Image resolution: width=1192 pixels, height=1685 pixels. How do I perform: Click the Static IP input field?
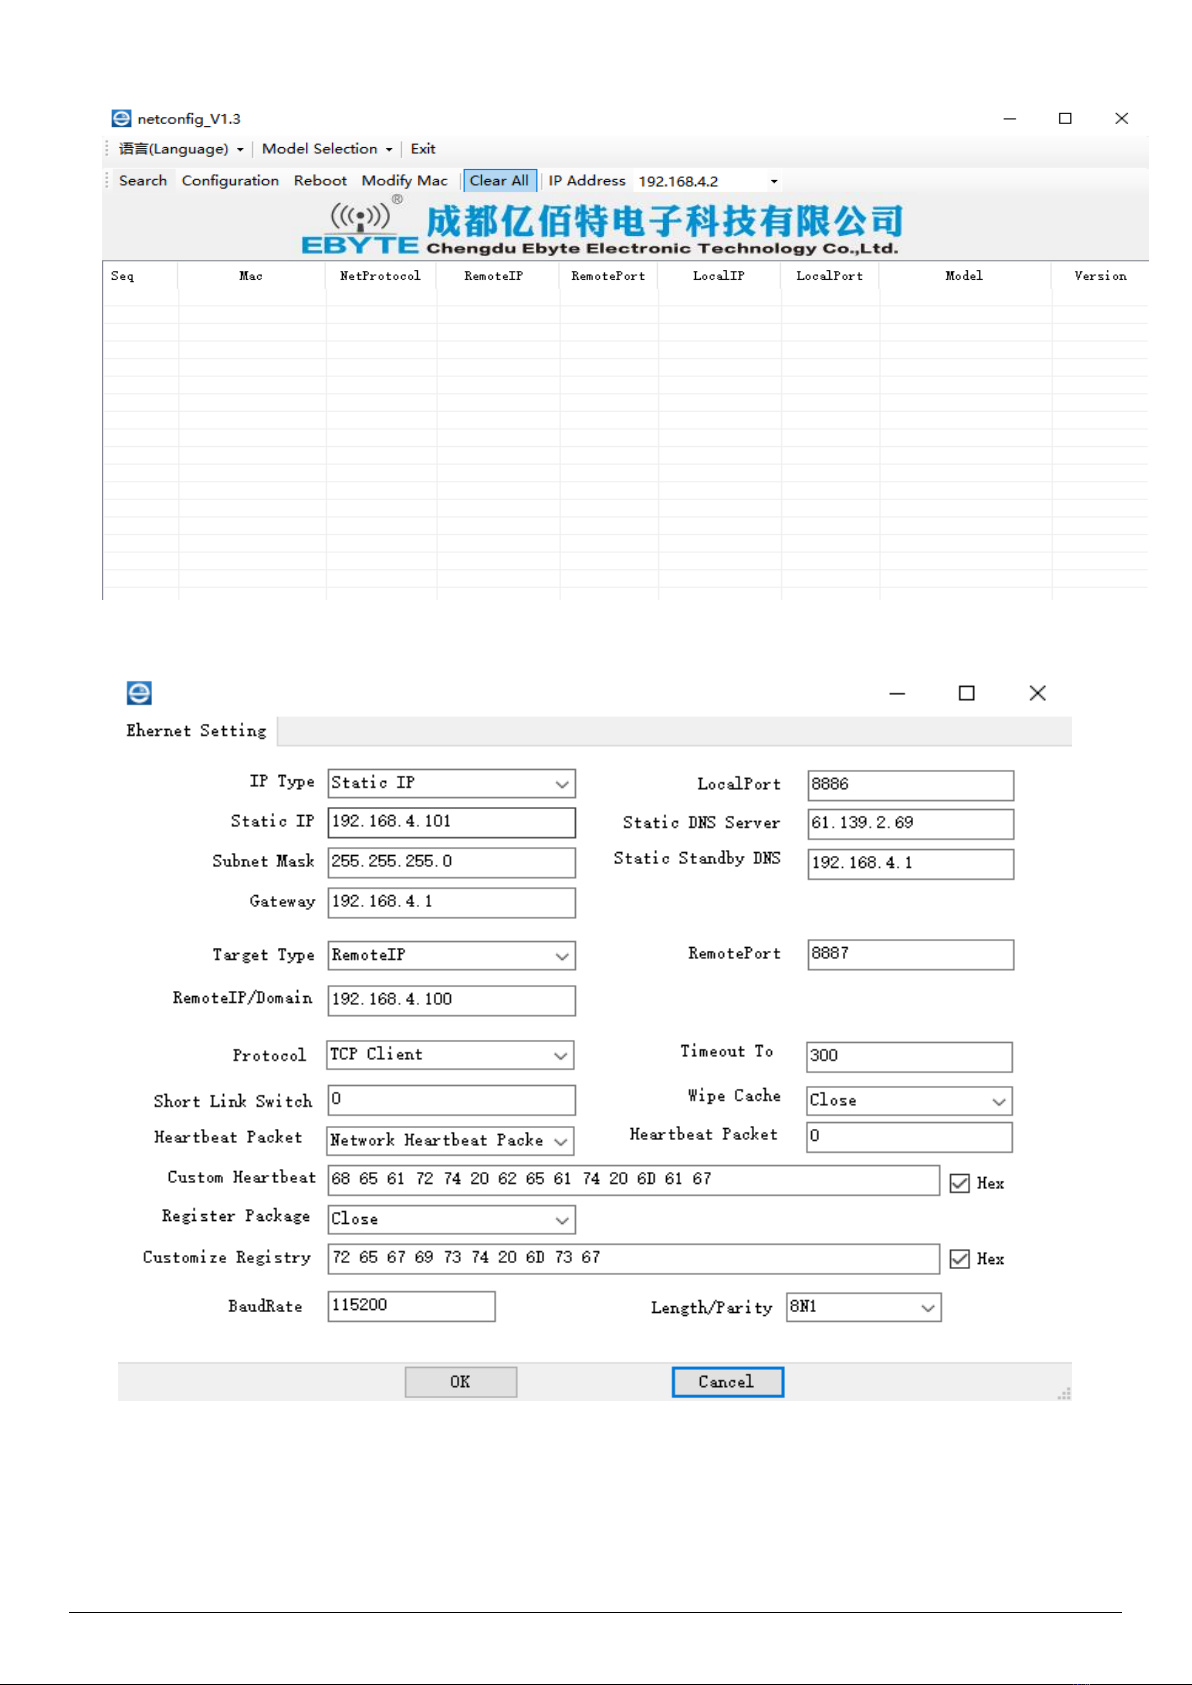click(451, 822)
